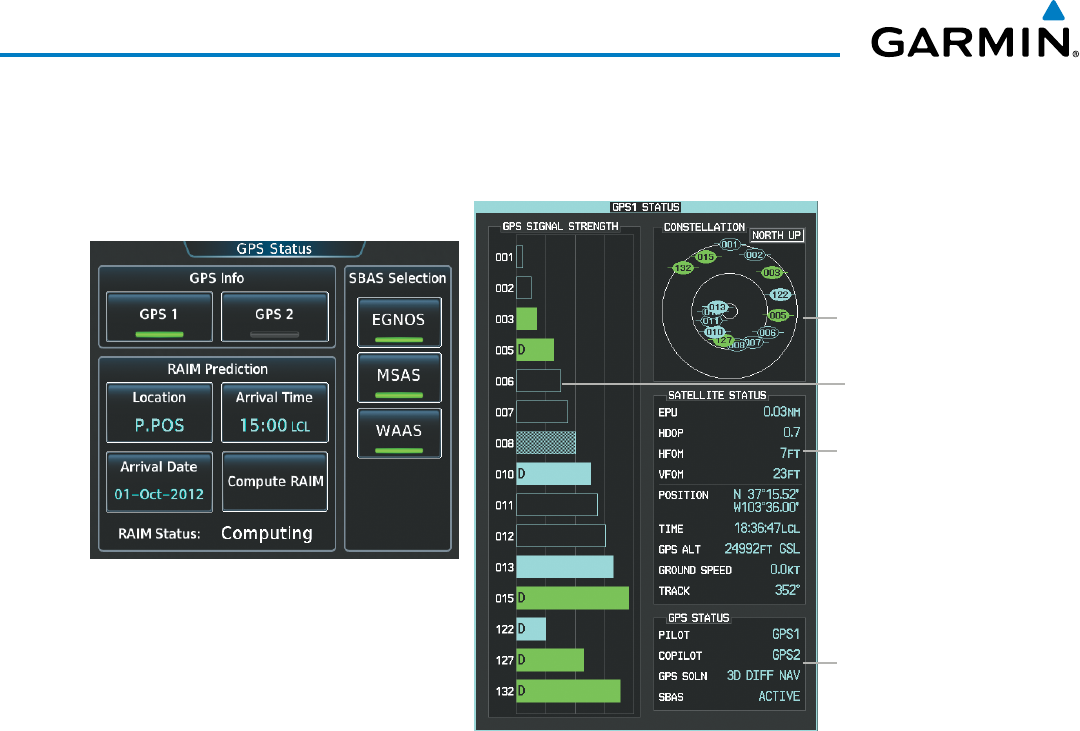Click satellite 006 hollow signal bar
The height and width of the screenshot is (731, 1080).
pyautogui.click(x=539, y=380)
